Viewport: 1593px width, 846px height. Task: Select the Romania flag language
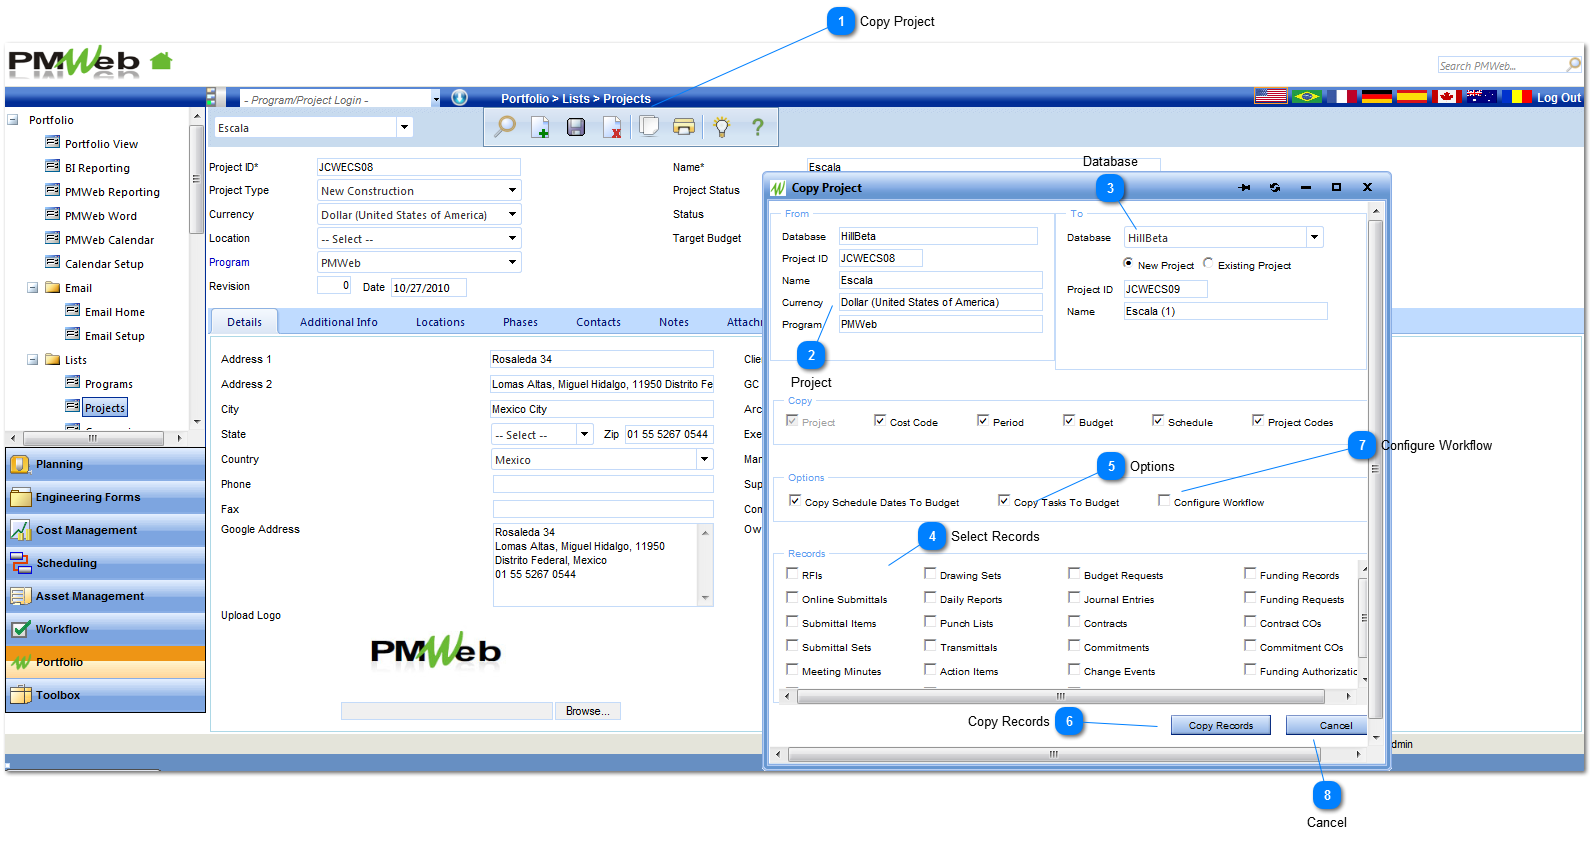(1517, 97)
